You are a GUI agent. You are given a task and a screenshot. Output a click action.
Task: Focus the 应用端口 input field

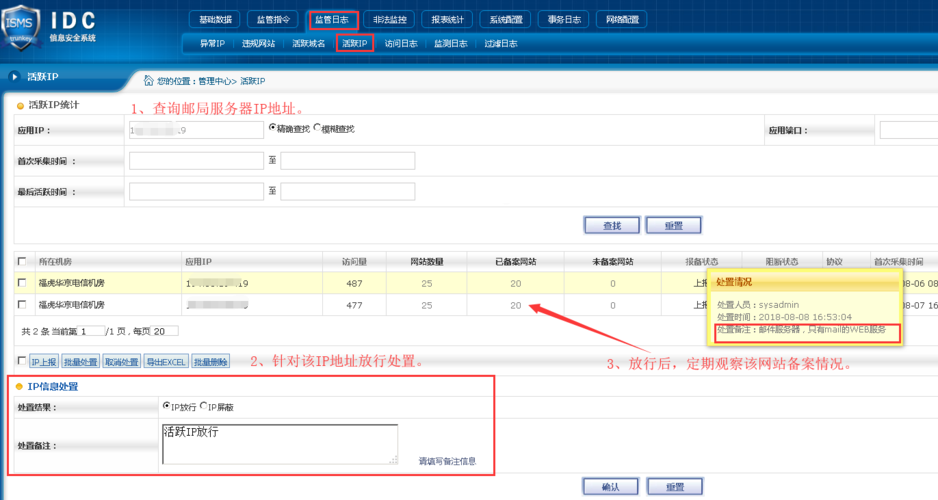[x=909, y=130]
